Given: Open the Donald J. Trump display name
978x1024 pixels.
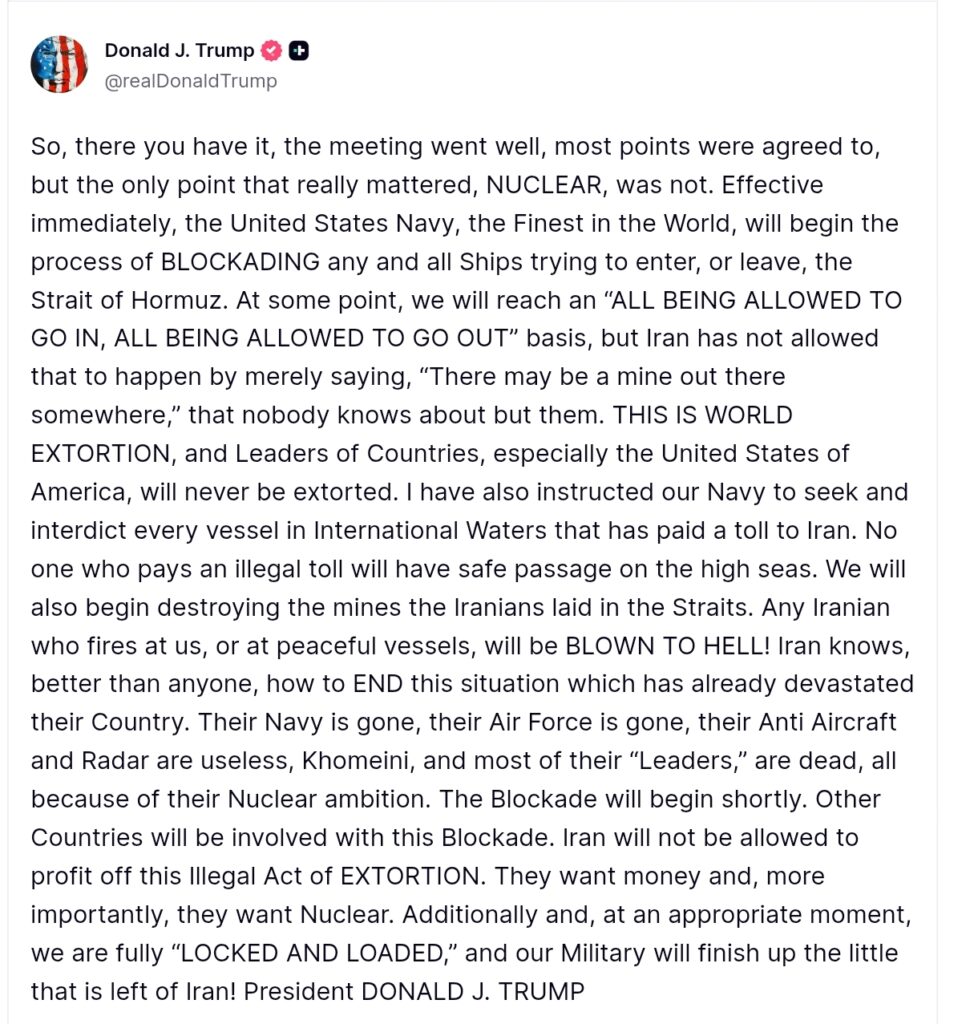Looking at the screenshot, I should click(x=179, y=50).
